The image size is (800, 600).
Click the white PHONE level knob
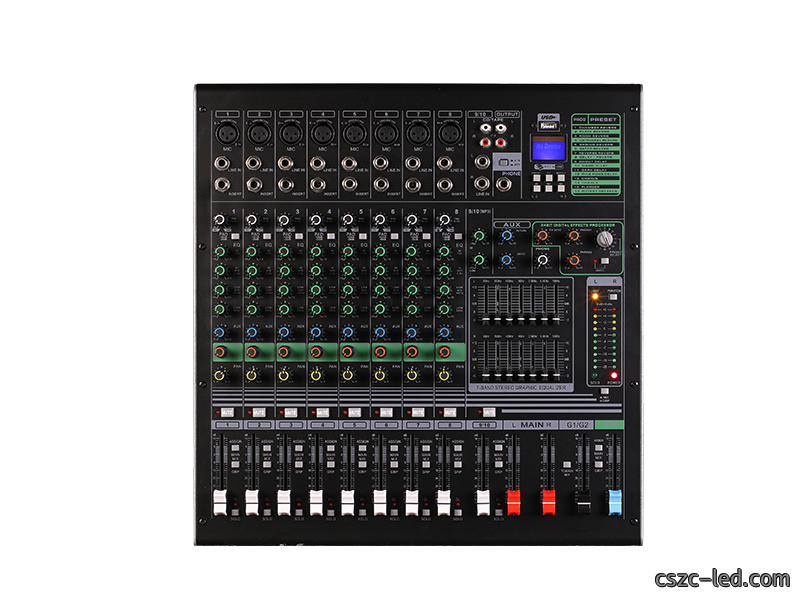tap(542, 260)
